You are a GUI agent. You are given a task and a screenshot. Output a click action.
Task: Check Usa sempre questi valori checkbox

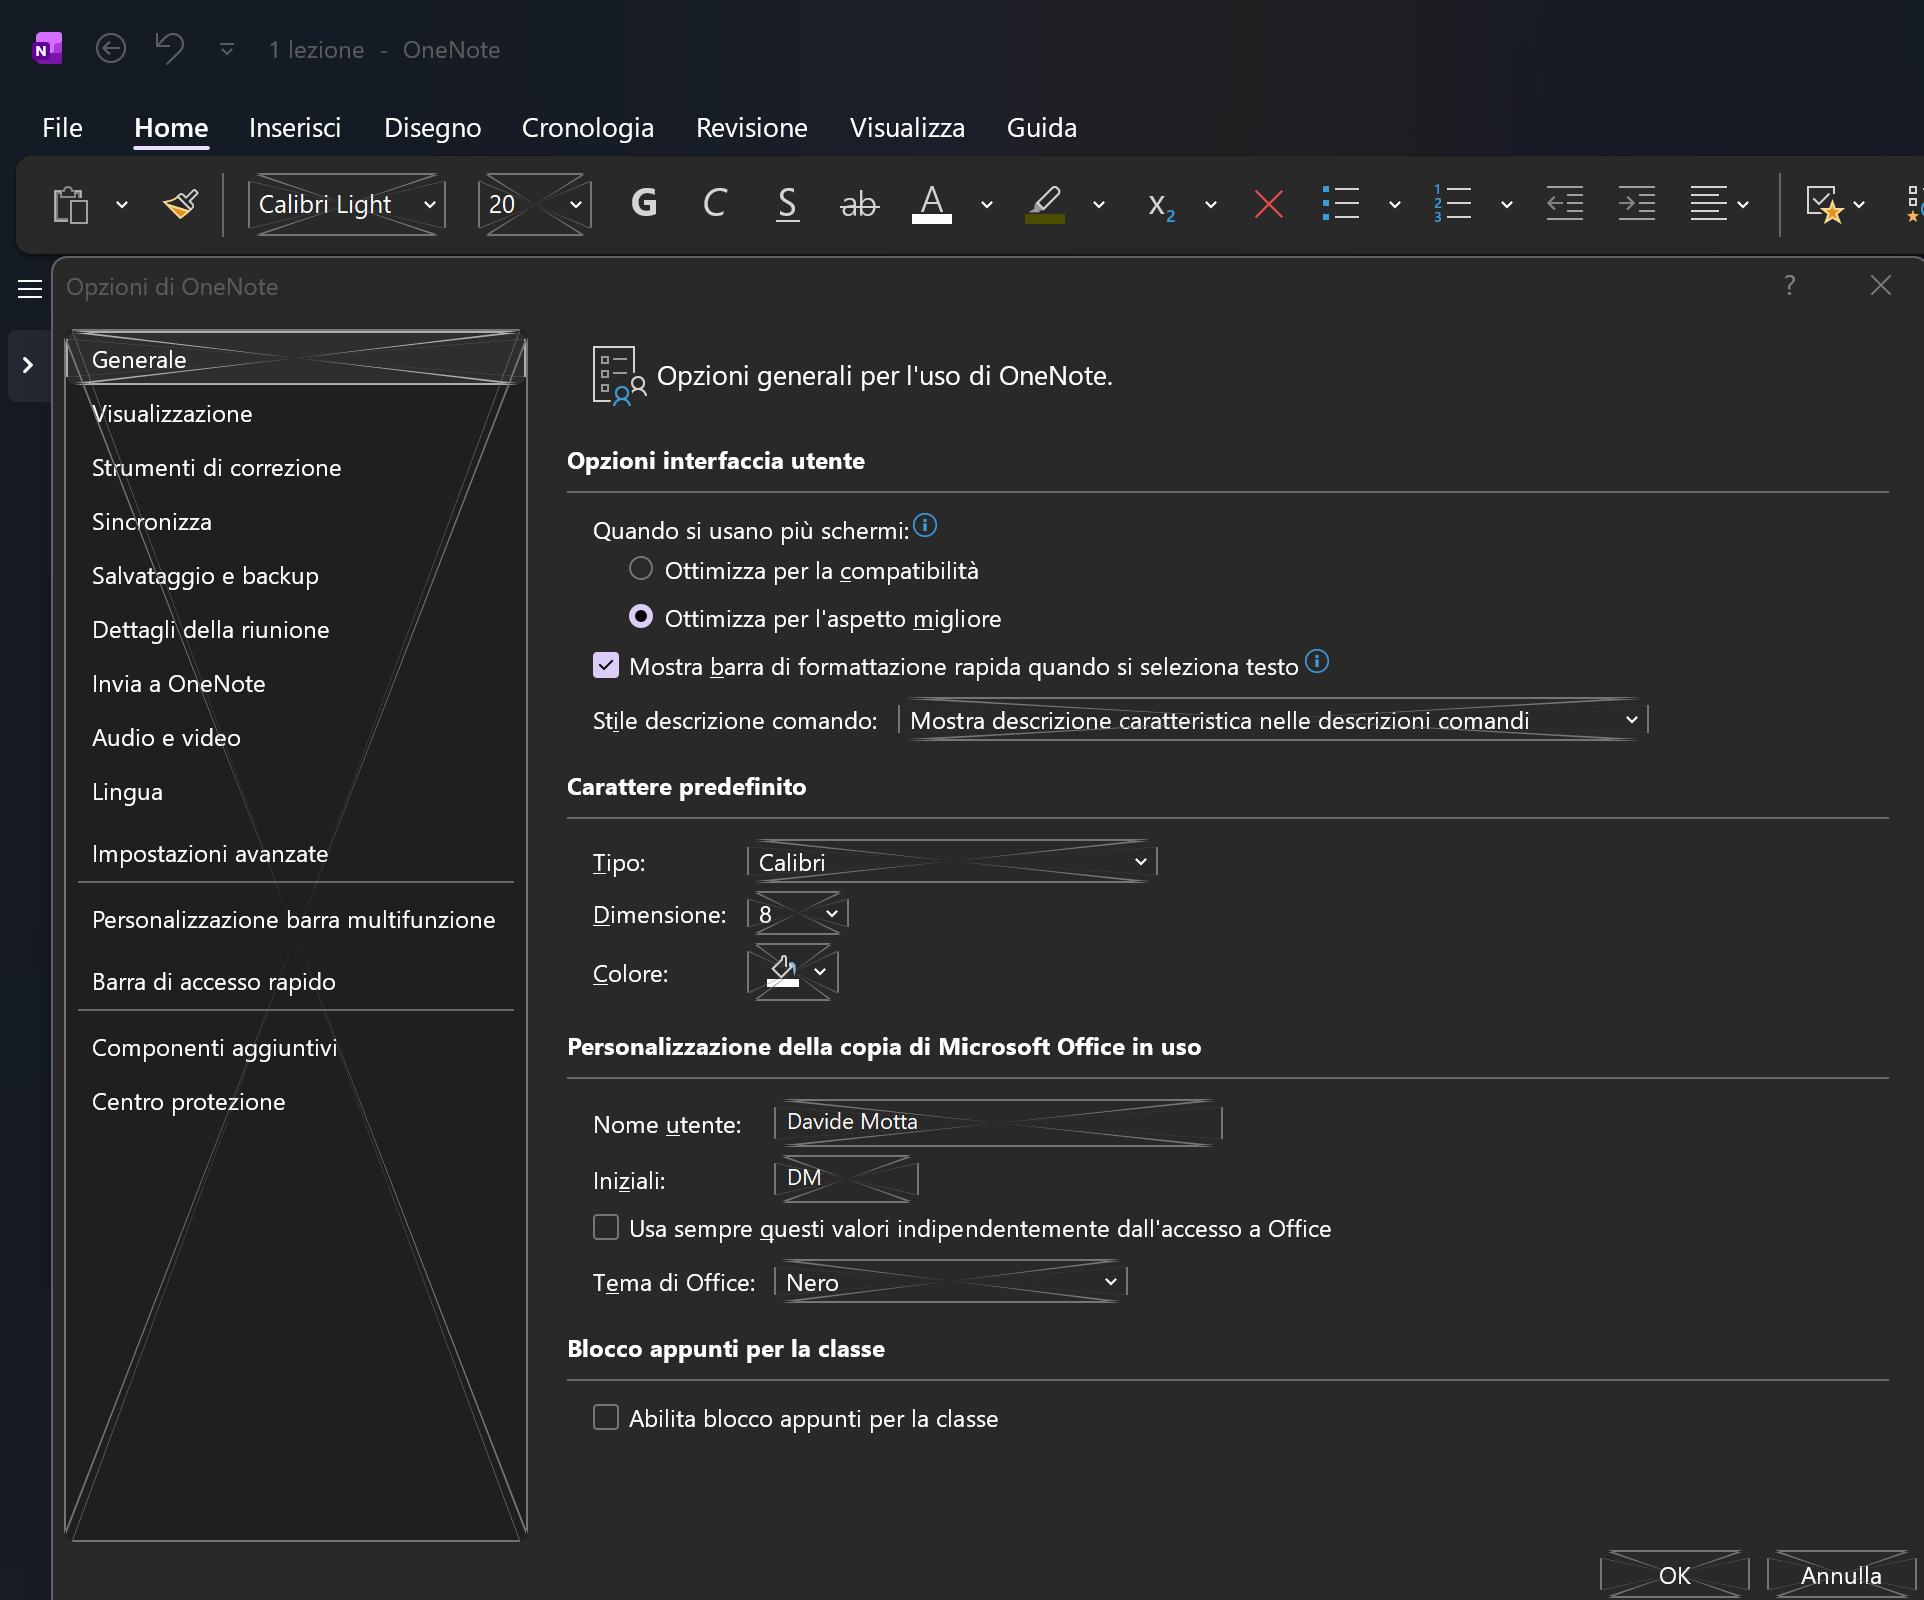pos(606,1227)
